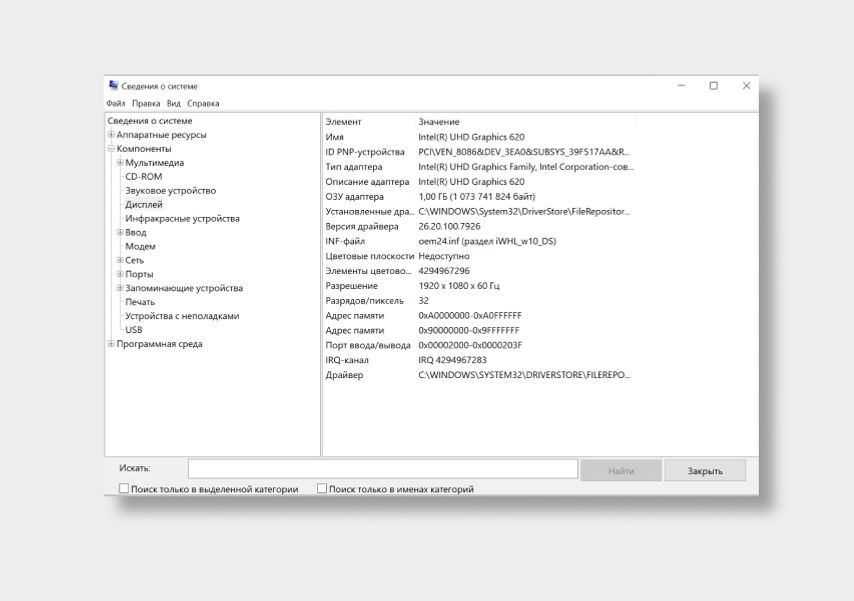Select Звуковое устройство in the tree

(170, 191)
